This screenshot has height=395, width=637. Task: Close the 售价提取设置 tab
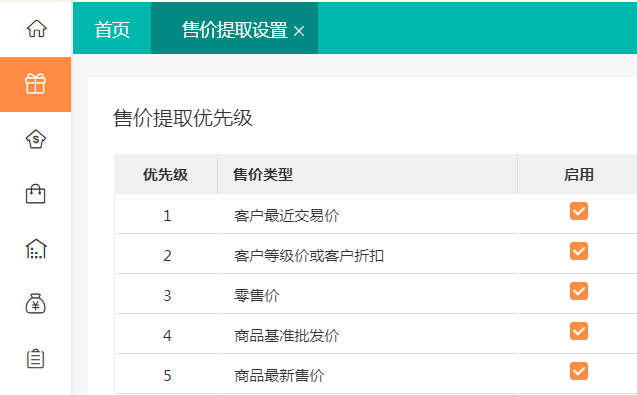[x=299, y=31]
